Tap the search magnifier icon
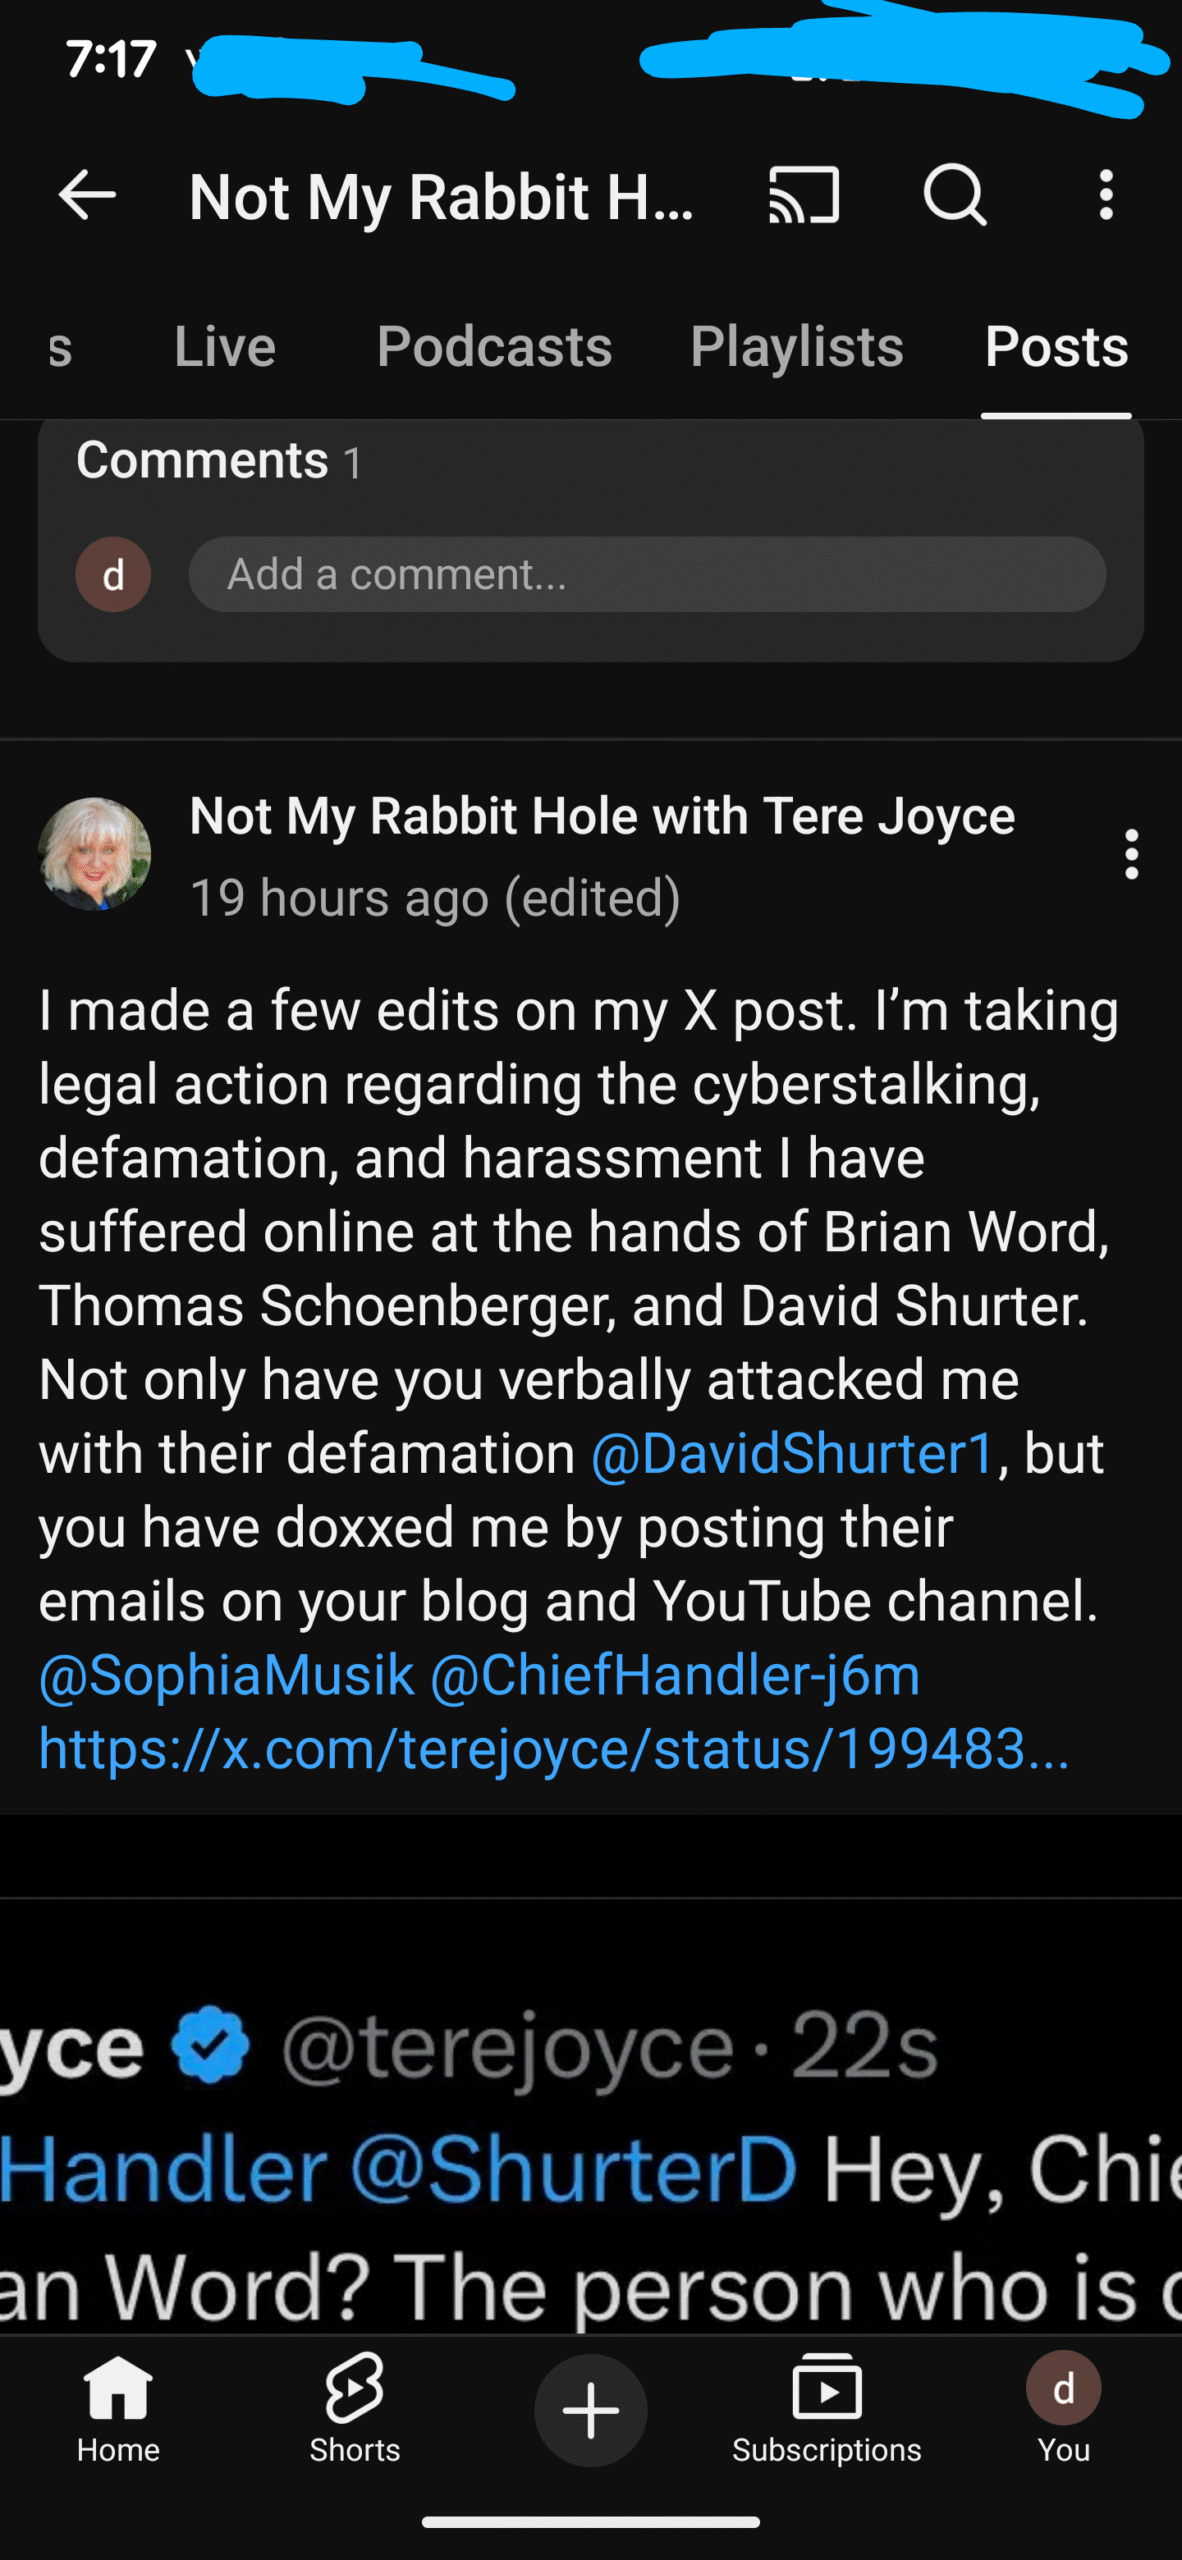The image size is (1182, 2560). click(x=955, y=195)
